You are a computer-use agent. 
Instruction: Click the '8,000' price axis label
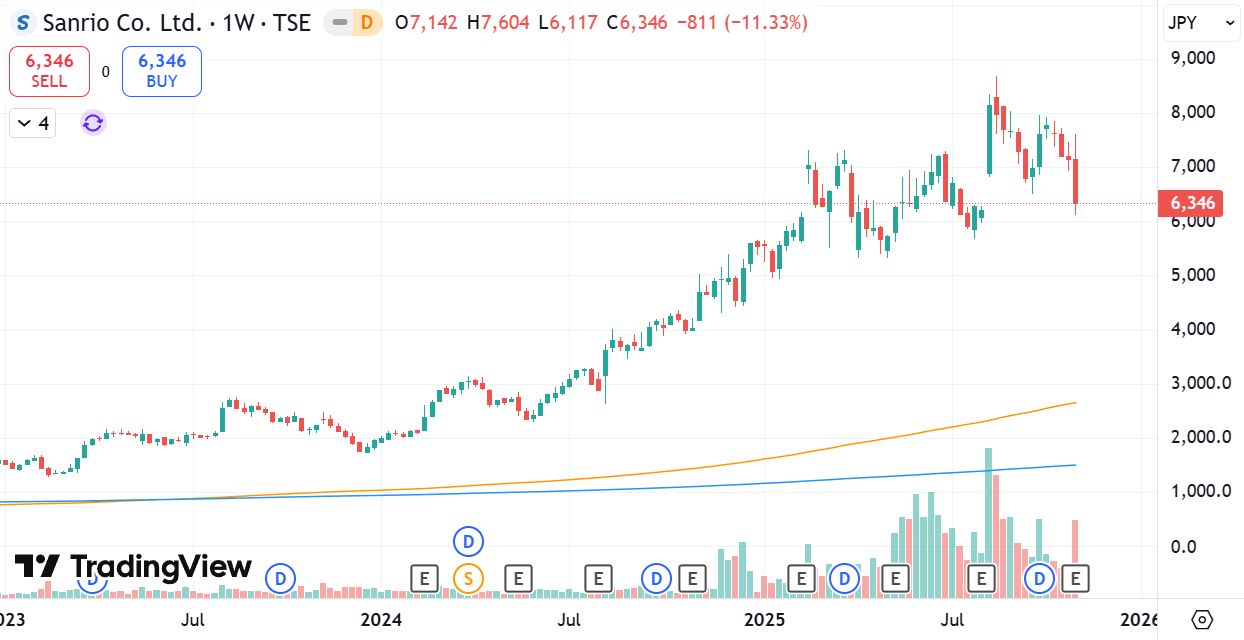pos(1193,112)
